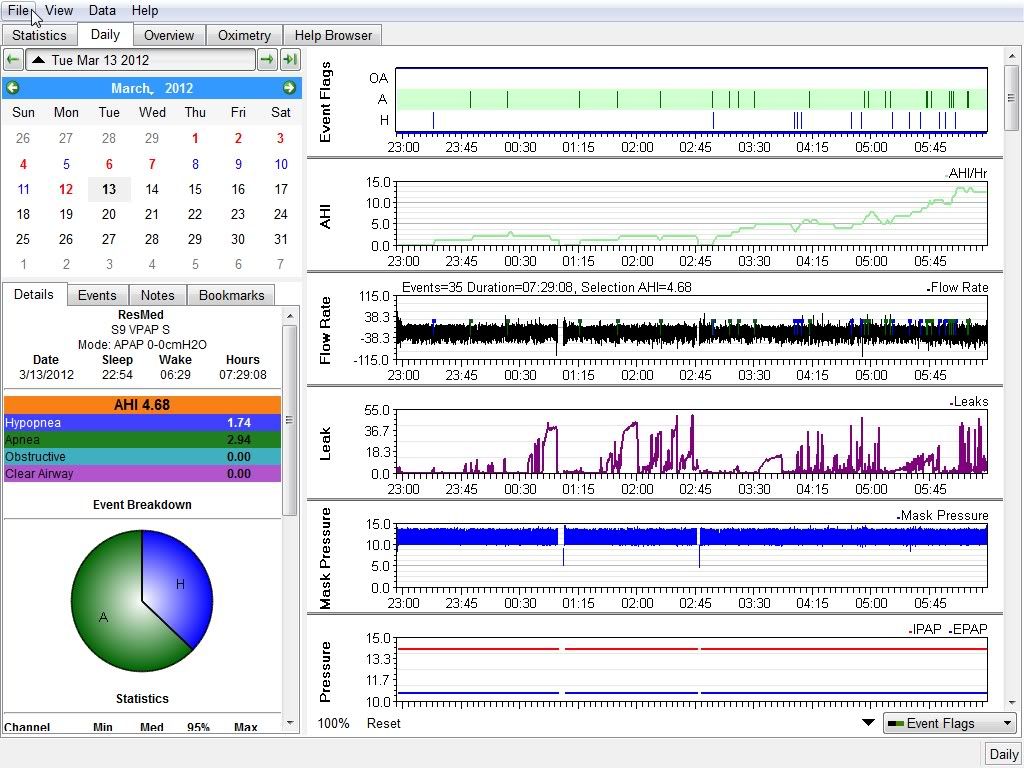The height and width of the screenshot is (768, 1024).
Task: Select March 14 in the calendar
Action: pos(152,189)
